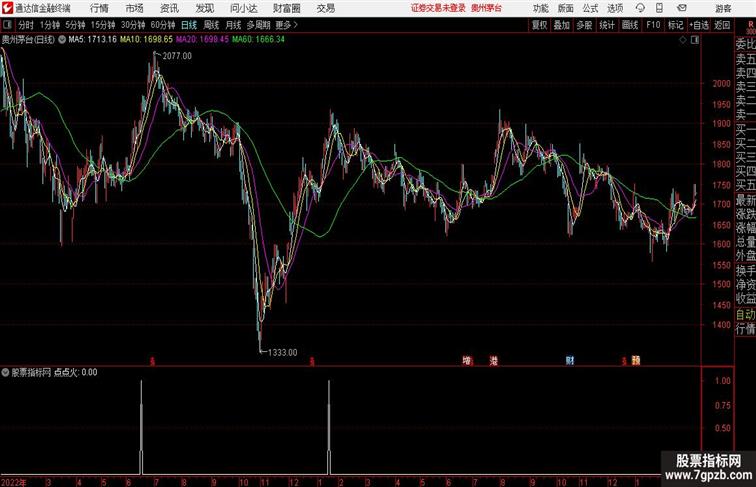
Task: Click the MA60: 1666.34 value
Action: (x=258, y=40)
